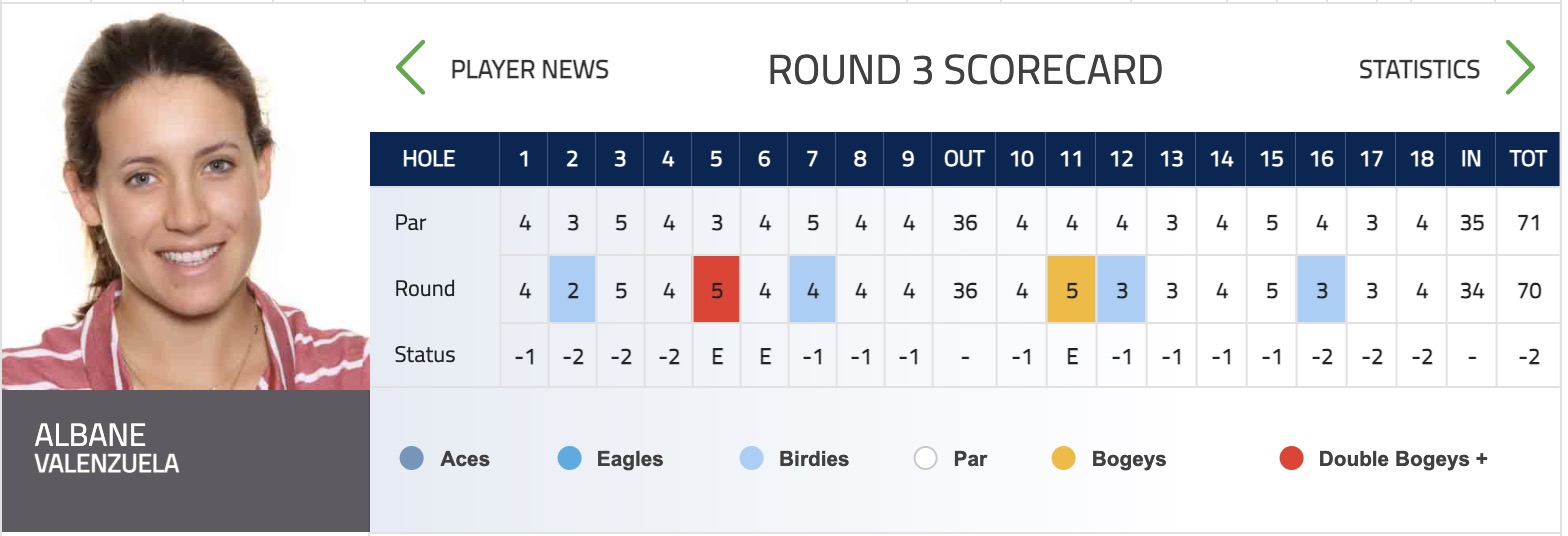This screenshot has height=536, width=1568.
Task: Click the Round 3 Scorecard heading
Action: click(965, 70)
